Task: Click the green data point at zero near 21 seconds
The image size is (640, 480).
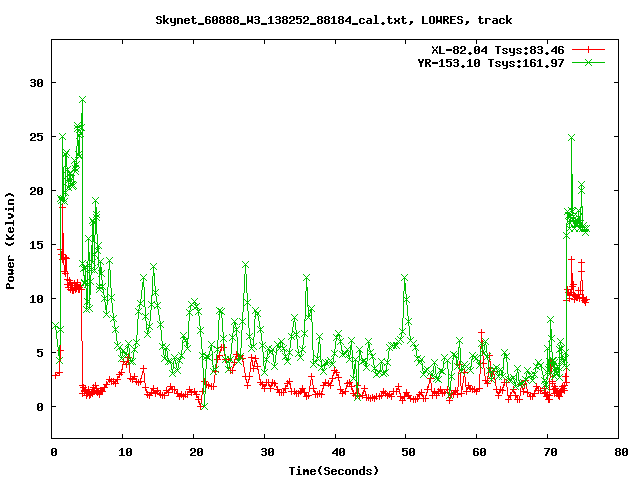Action: click(204, 406)
